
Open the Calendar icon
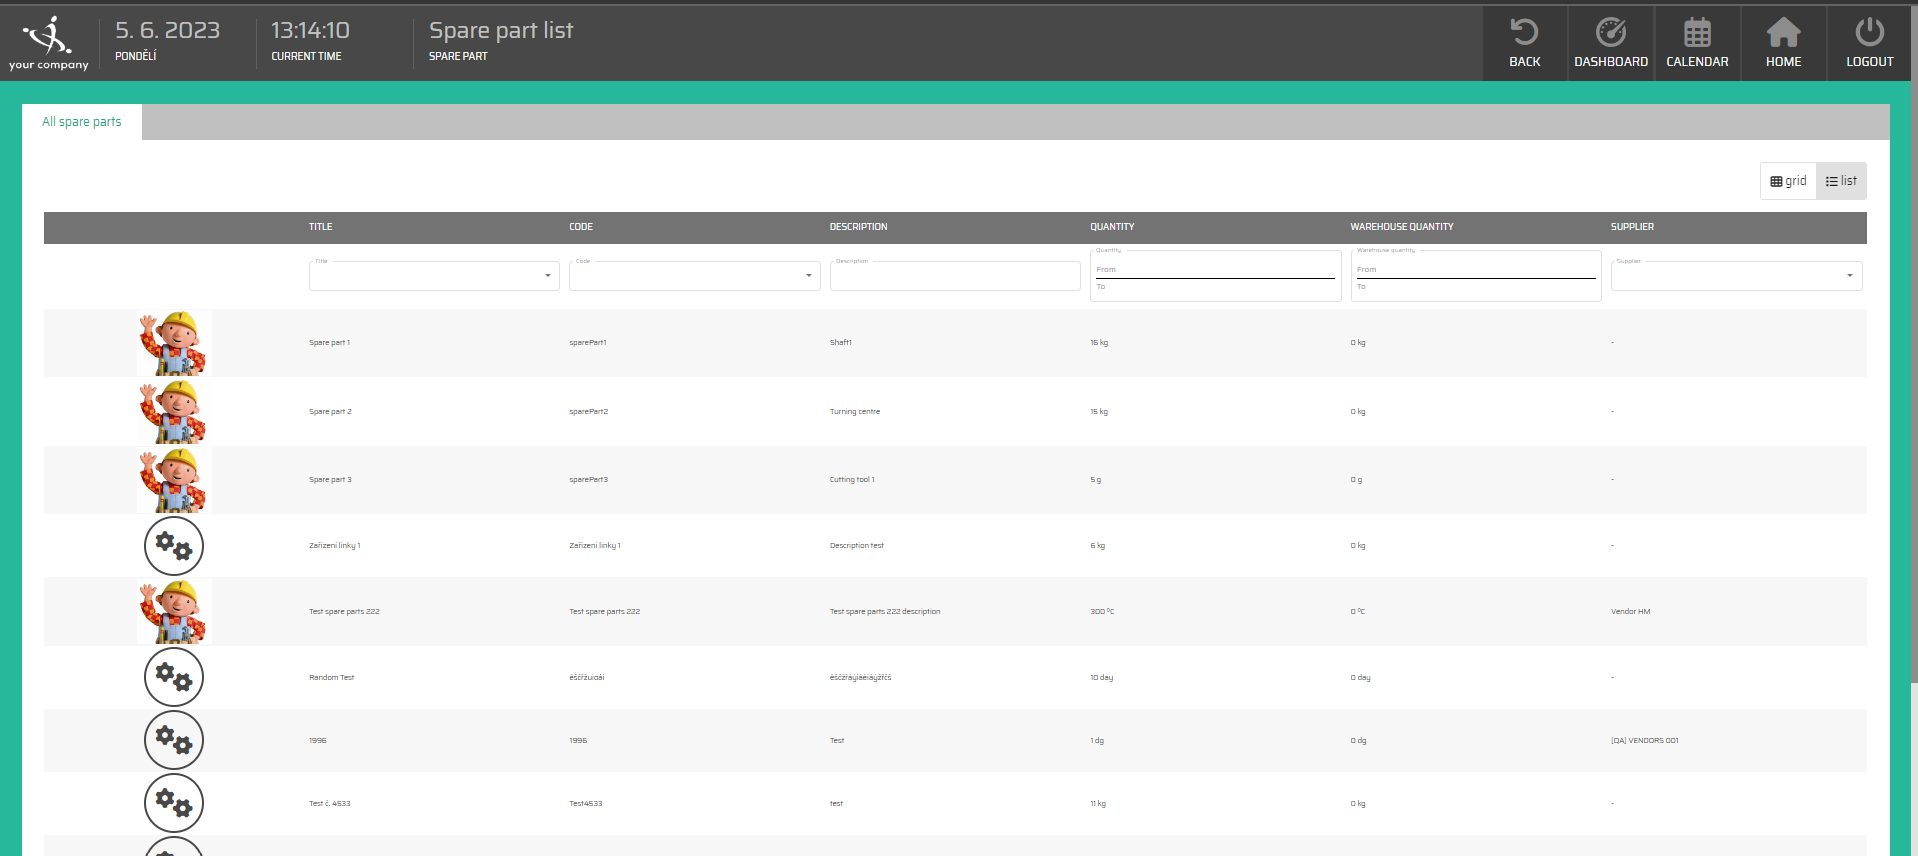click(1697, 33)
